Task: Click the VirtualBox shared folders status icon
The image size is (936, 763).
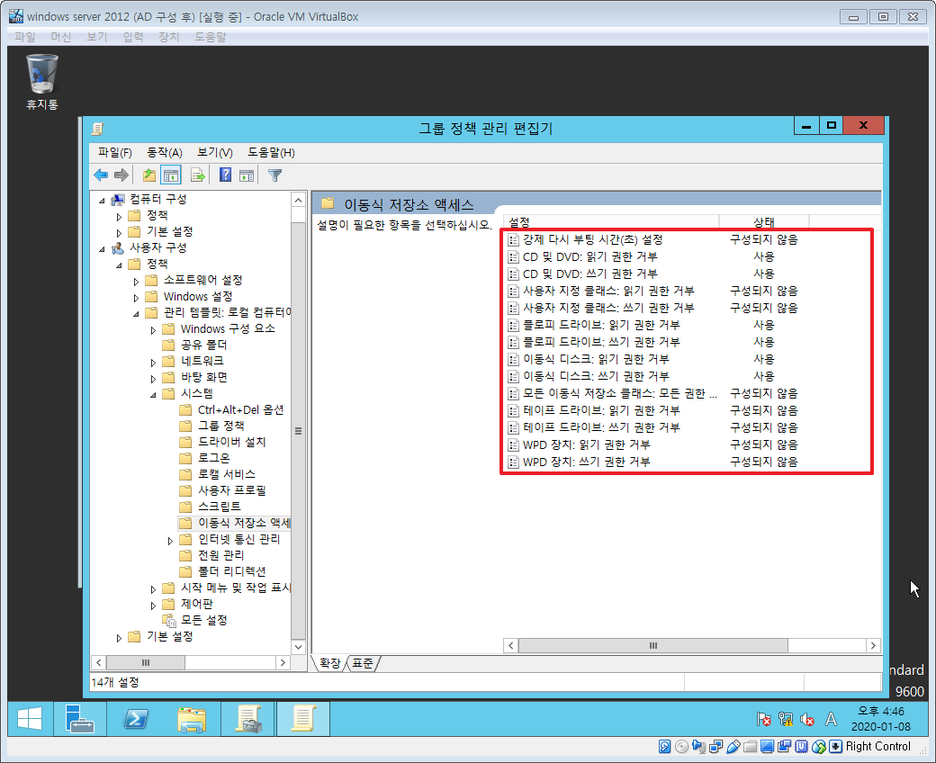Action: 750,746
